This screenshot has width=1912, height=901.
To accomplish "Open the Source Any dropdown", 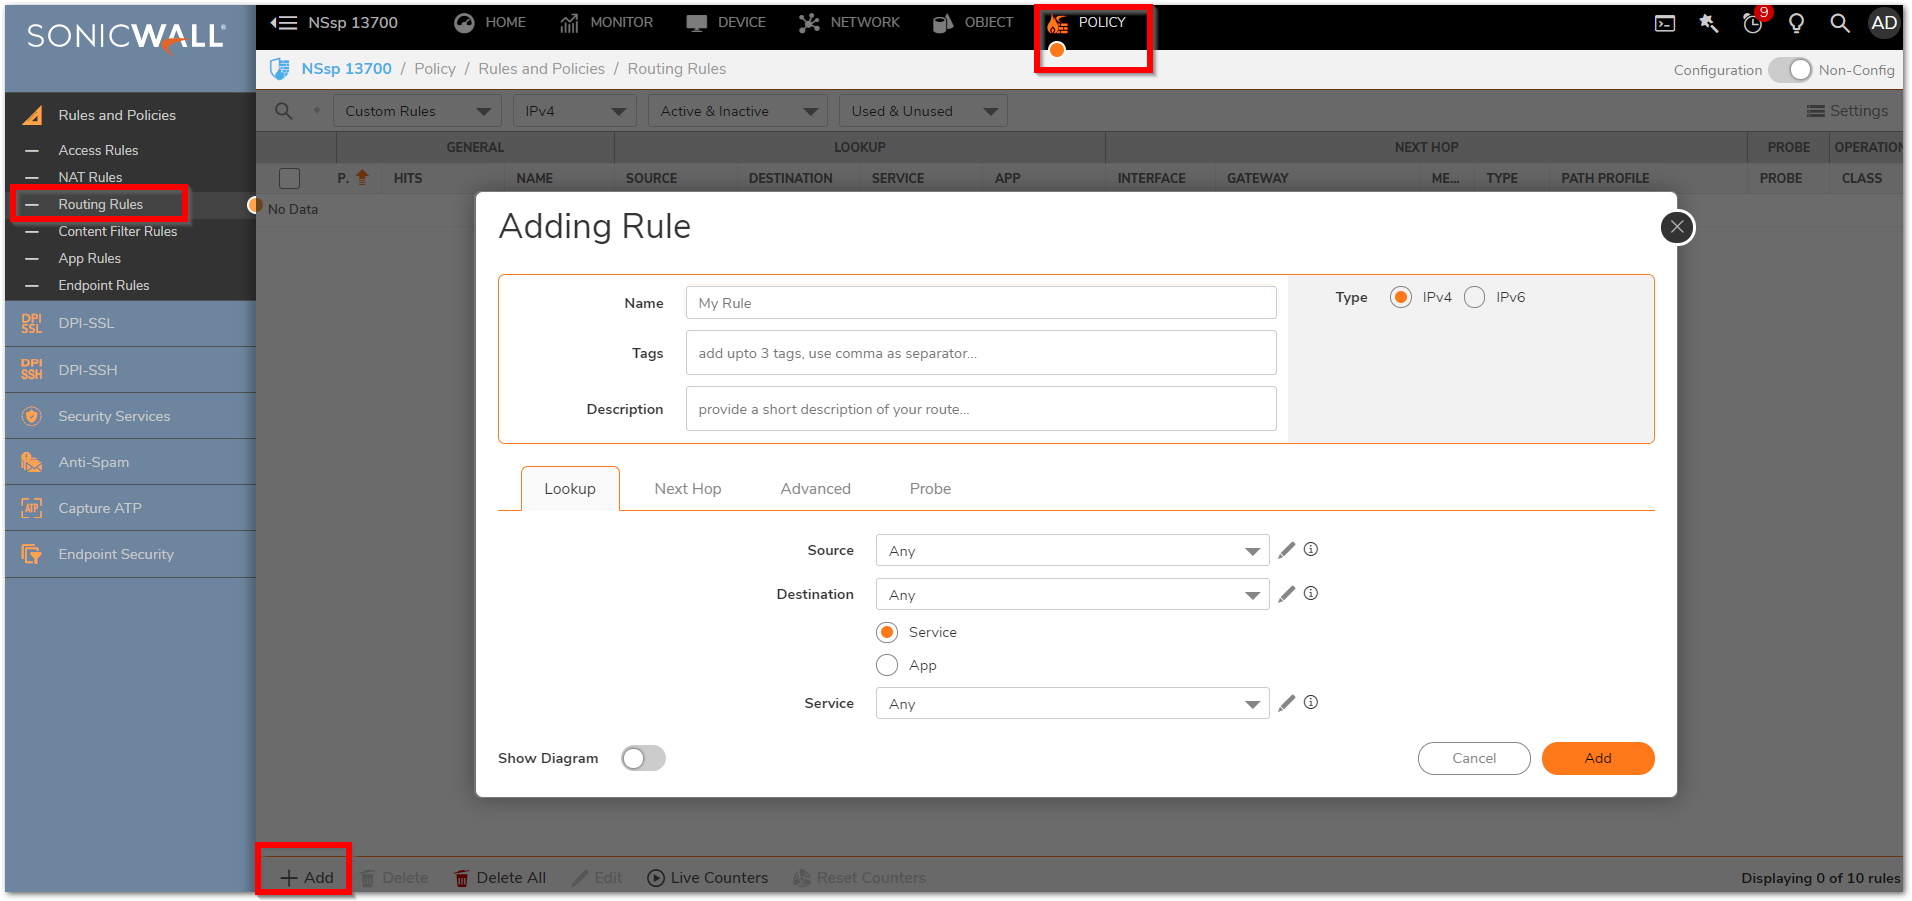I will point(1072,550).
